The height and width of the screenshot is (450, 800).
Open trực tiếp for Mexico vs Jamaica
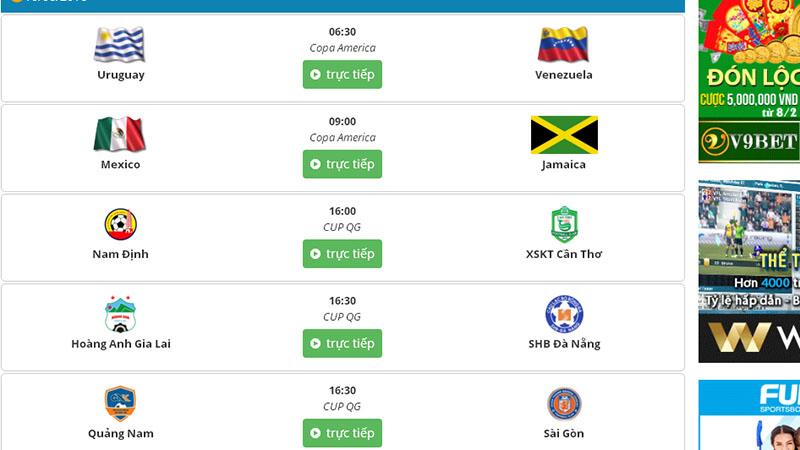(342, 164)
